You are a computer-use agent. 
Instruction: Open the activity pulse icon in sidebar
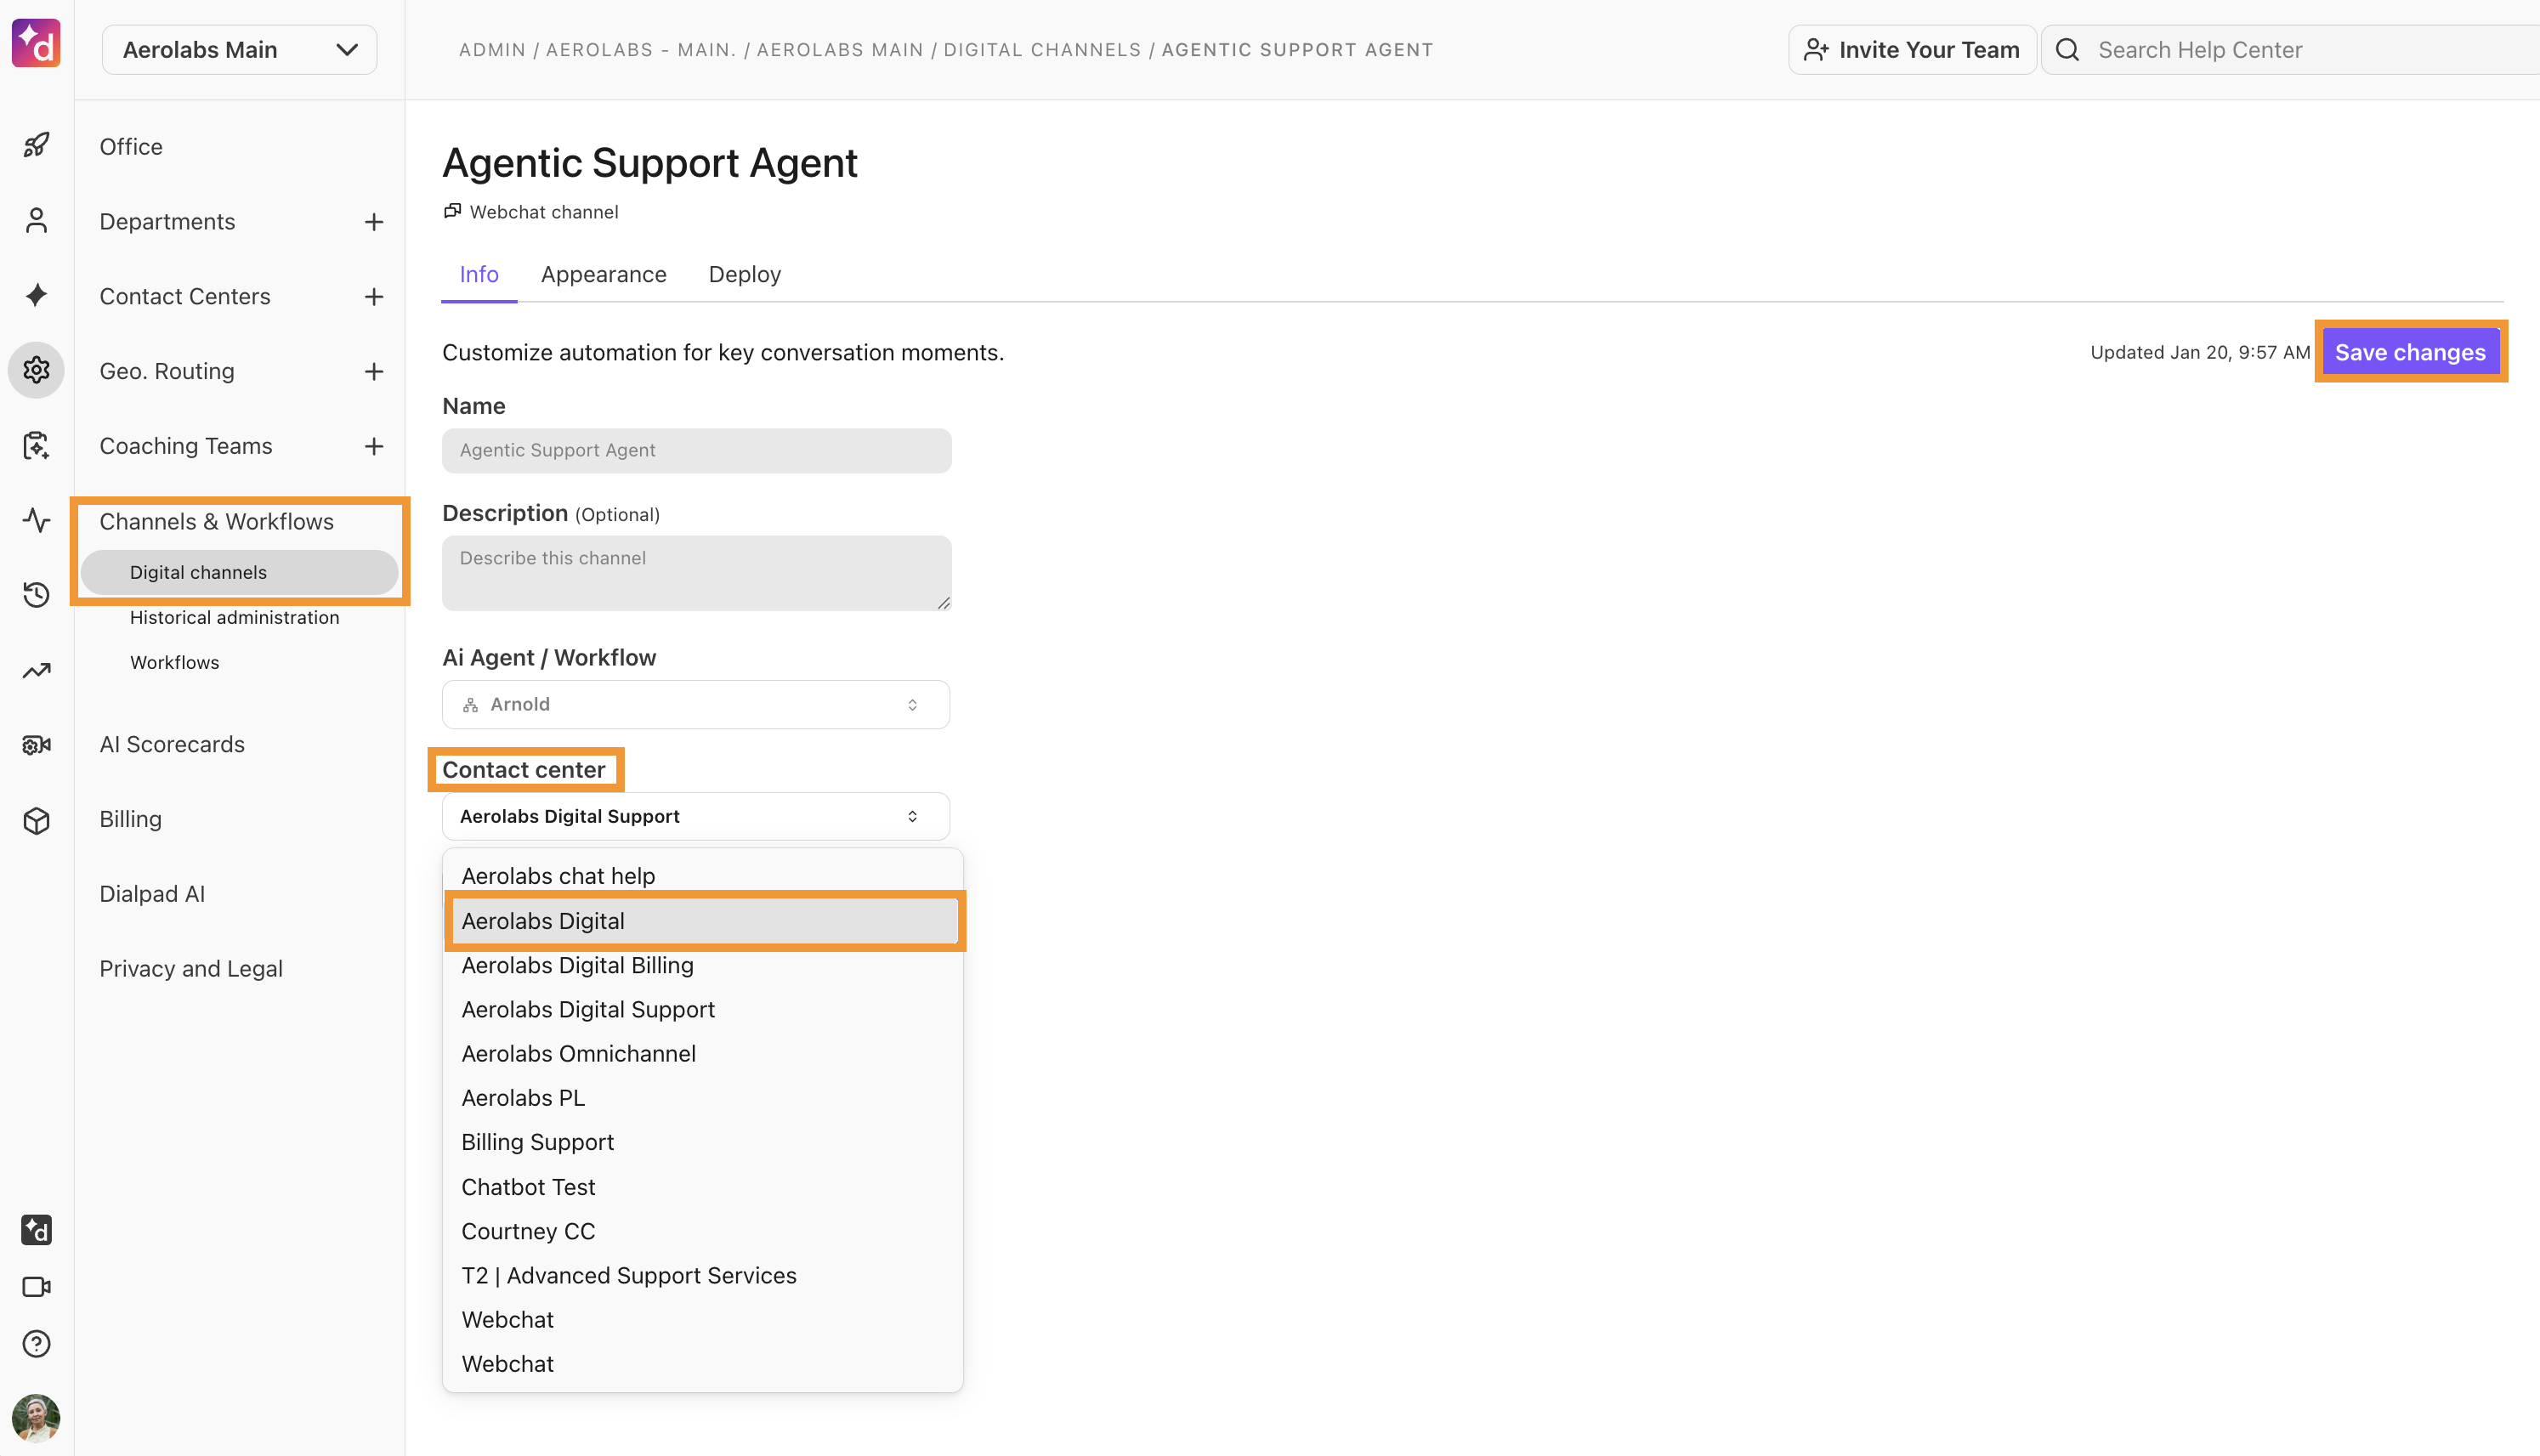pos(36,520)
